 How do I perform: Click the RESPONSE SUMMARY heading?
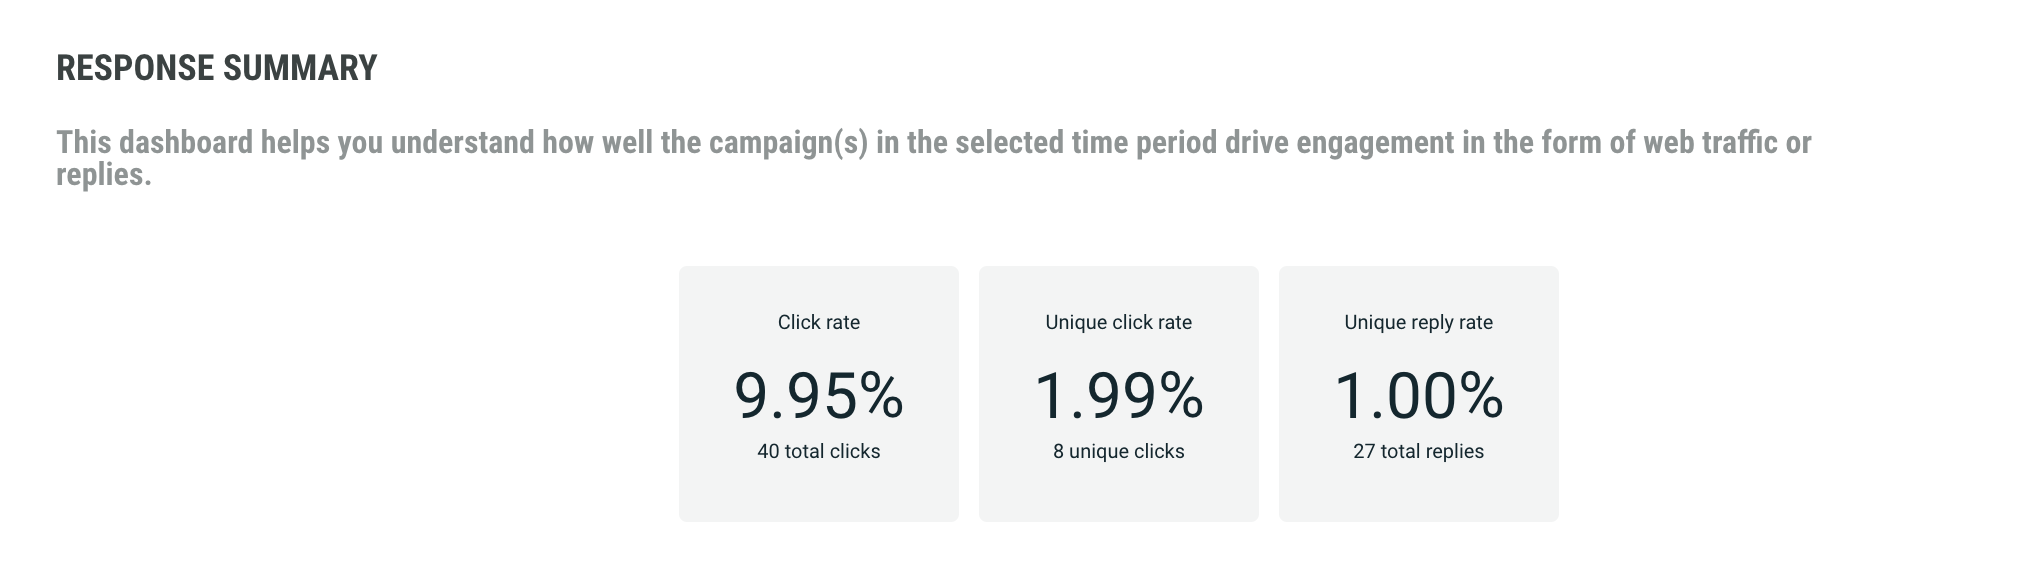[x=216, y=68]
